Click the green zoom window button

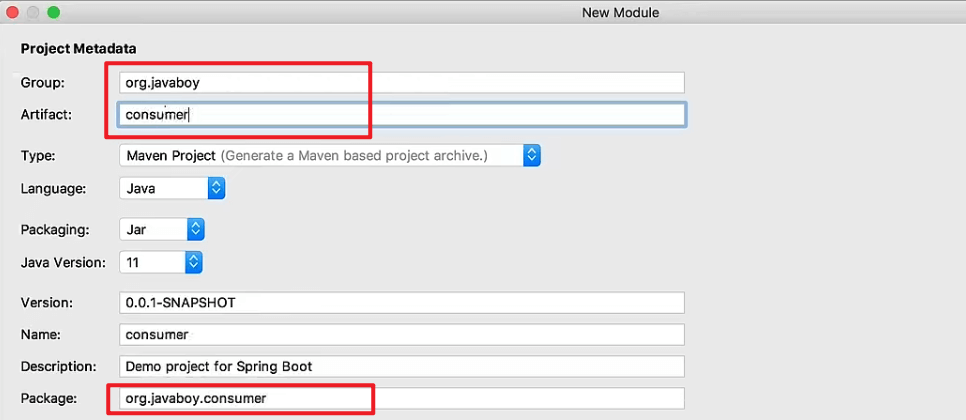pyautogui.click(x=54, y=12)
